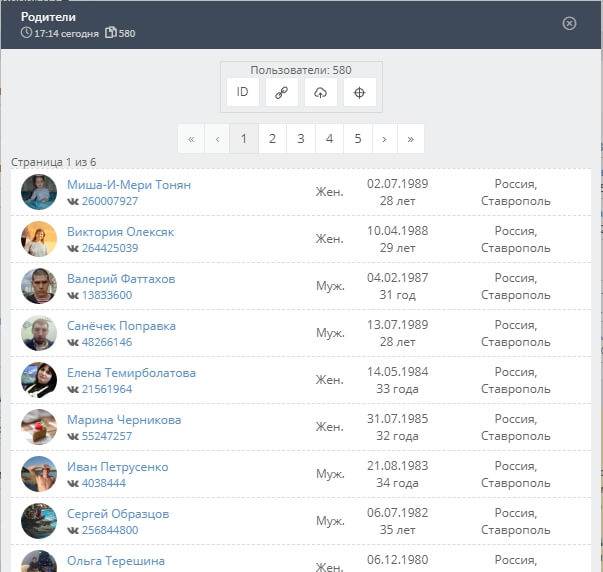
Task: Jump to the last page with double arrow
Action: click(x=410, y=139)
